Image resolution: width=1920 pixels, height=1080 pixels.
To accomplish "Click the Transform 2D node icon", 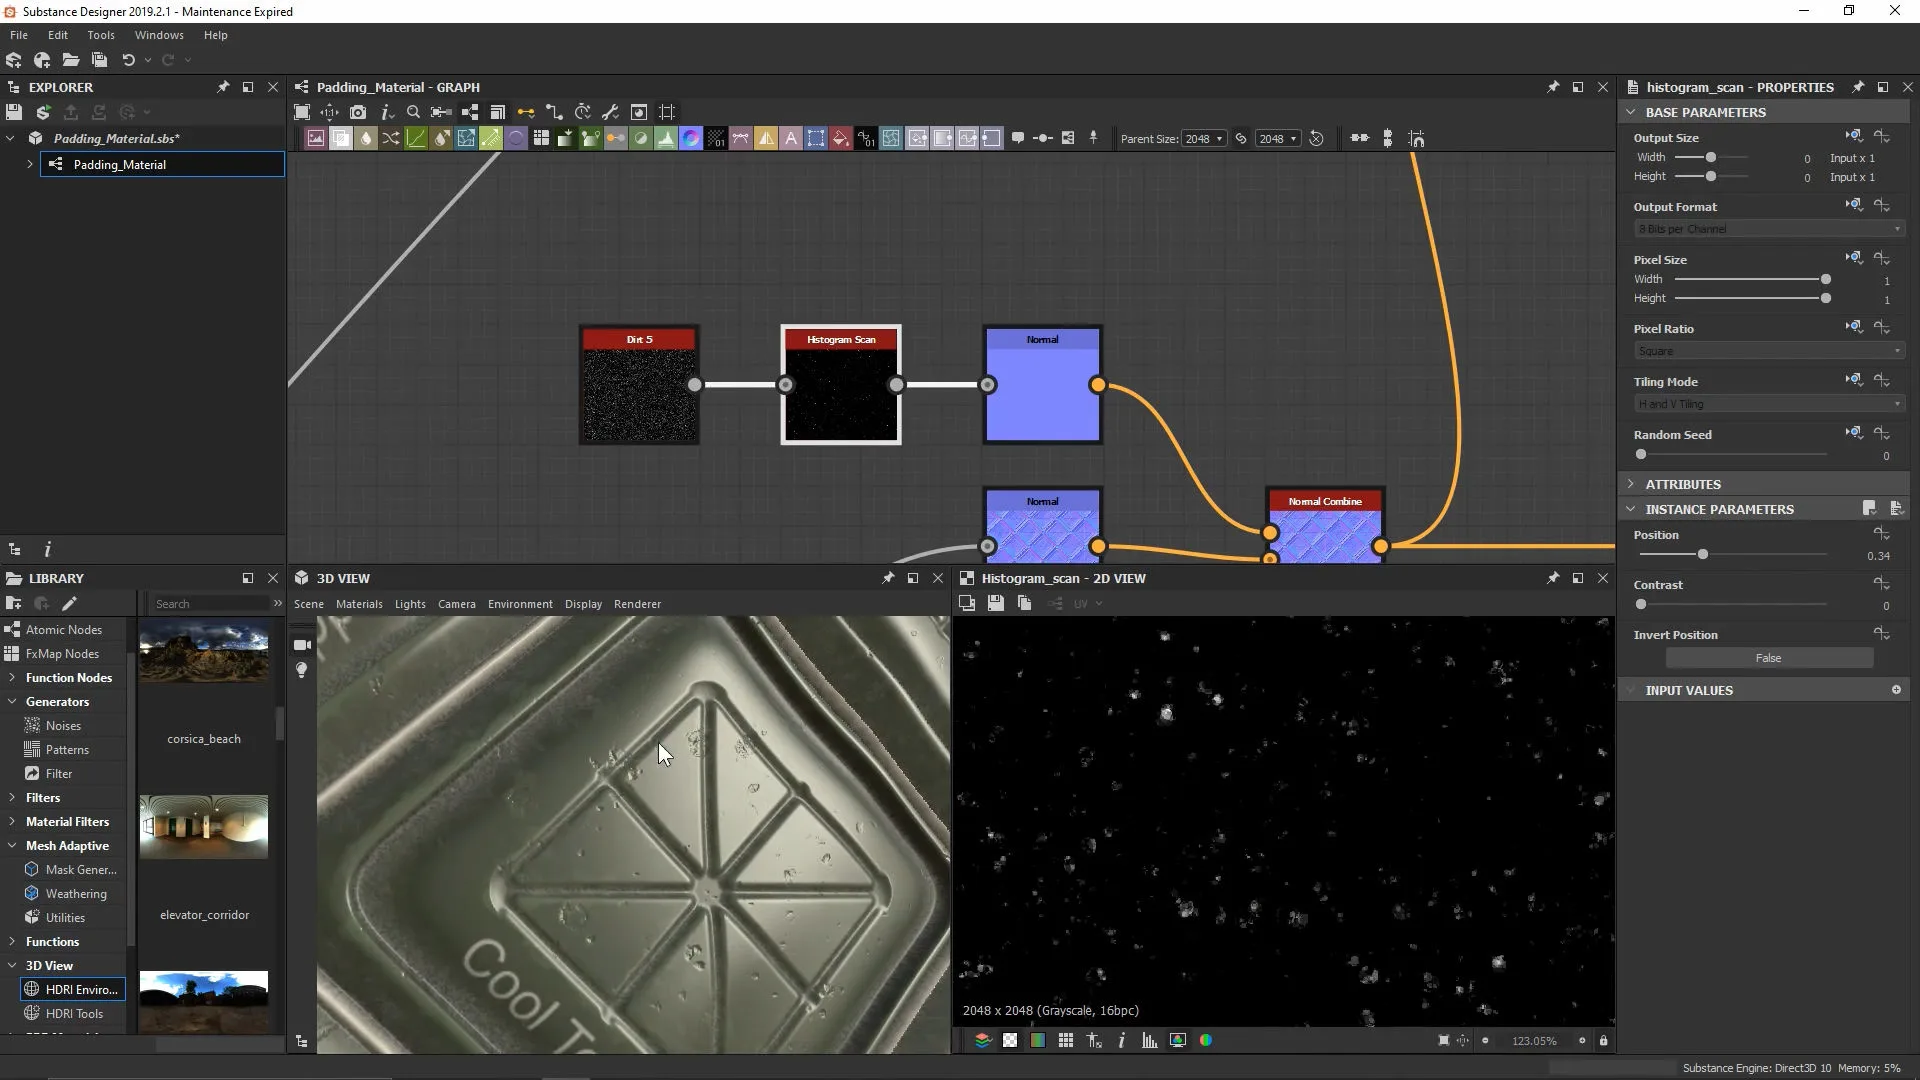I will tap(816, 139).
